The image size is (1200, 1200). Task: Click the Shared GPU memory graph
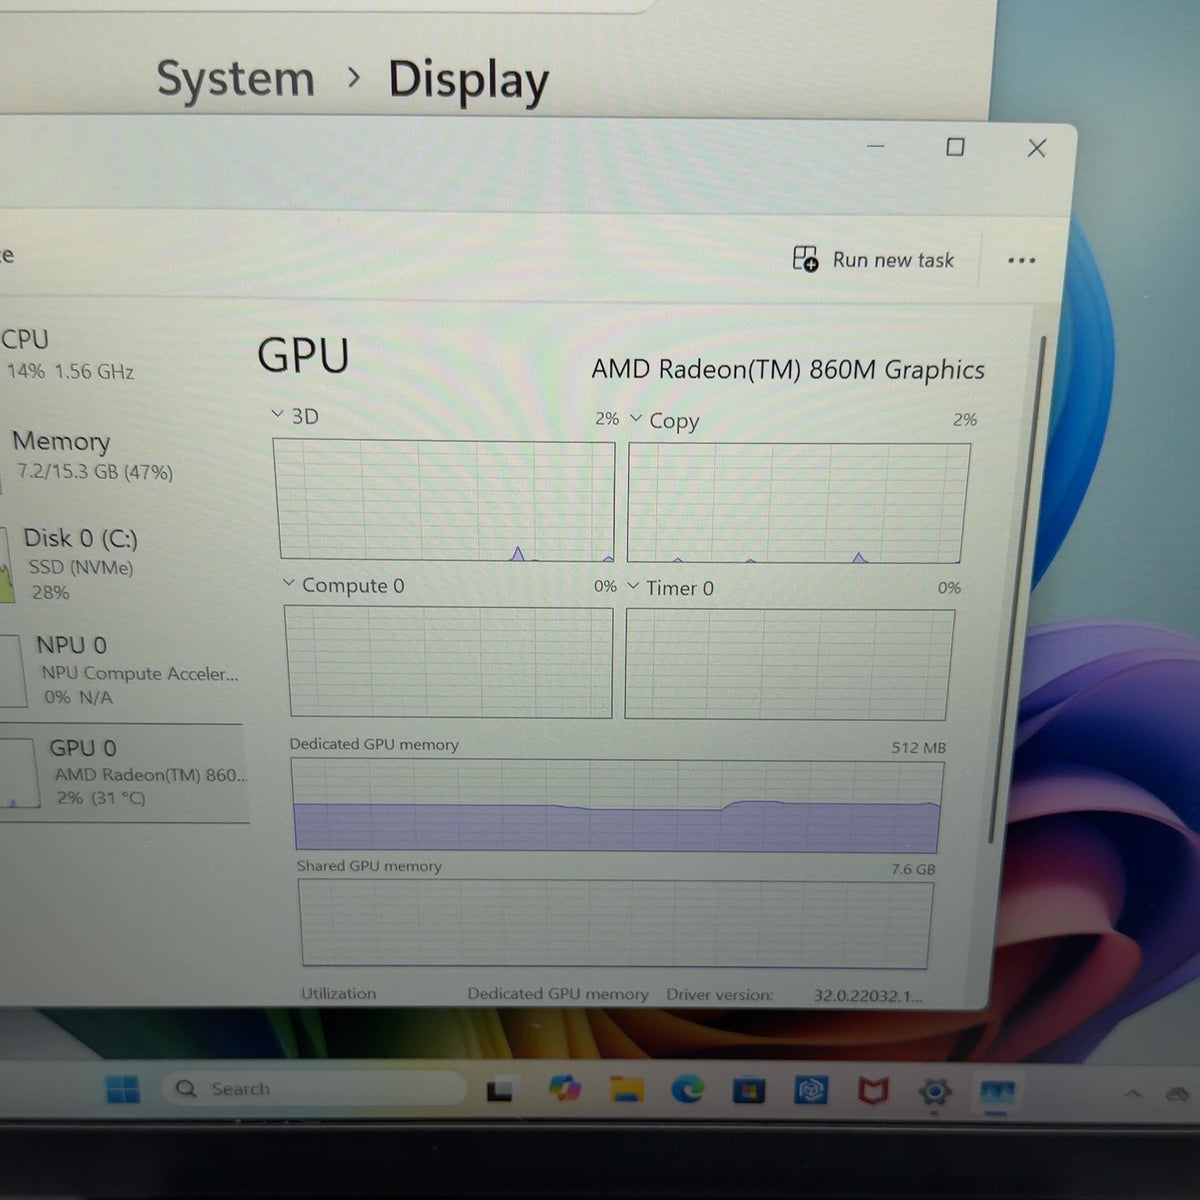[615, 924]
